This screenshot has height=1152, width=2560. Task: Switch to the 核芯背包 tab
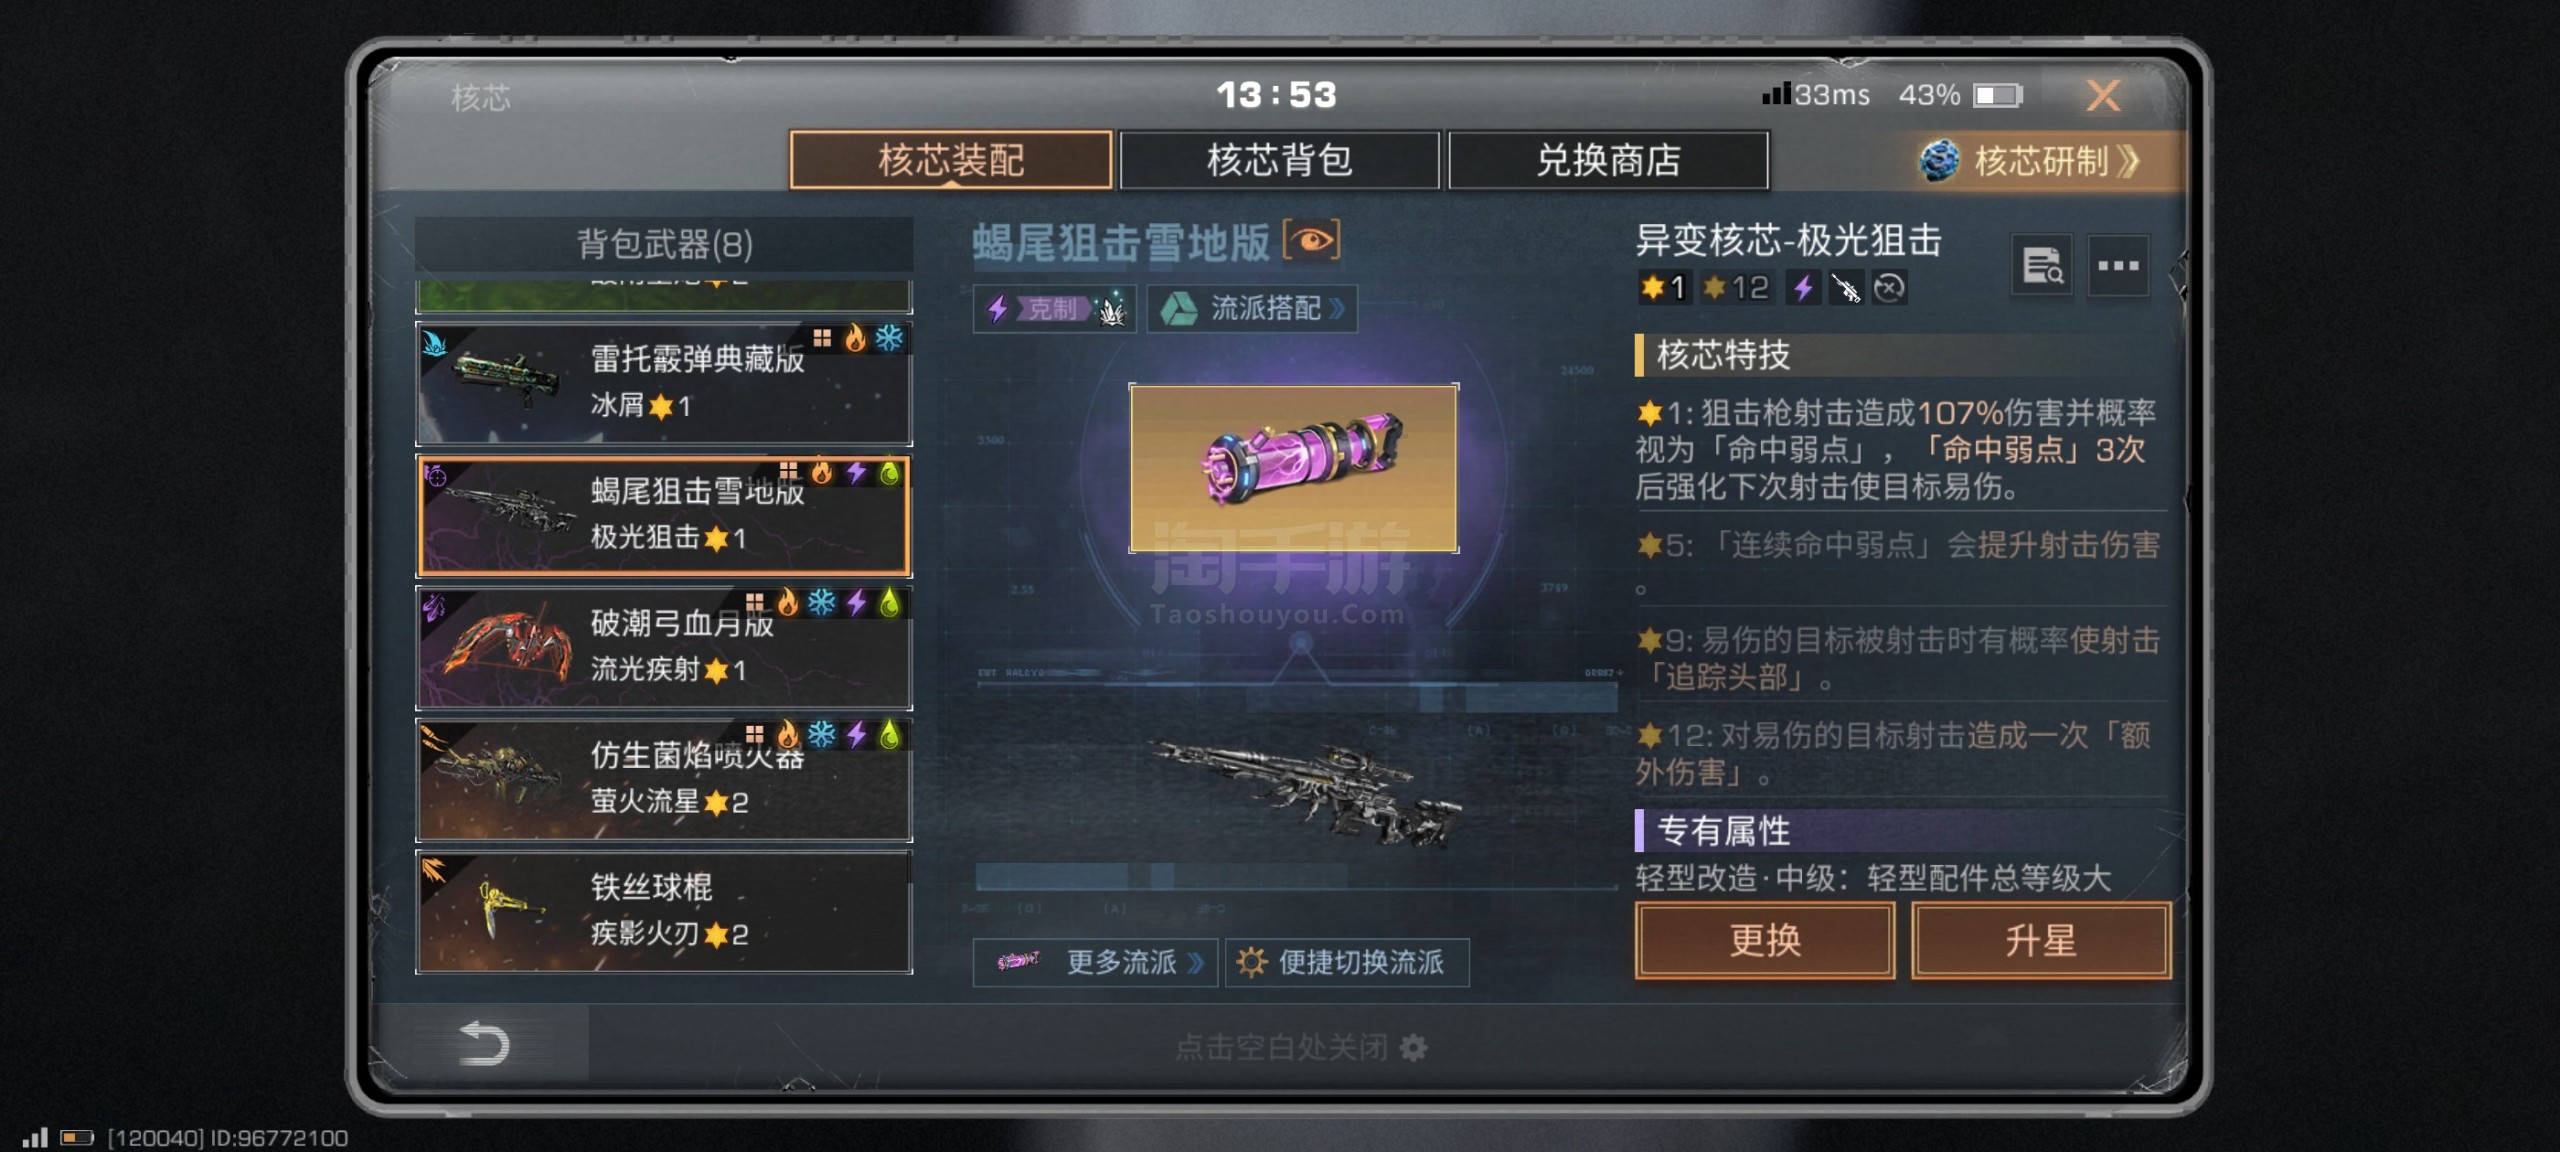coord(1279,160)
